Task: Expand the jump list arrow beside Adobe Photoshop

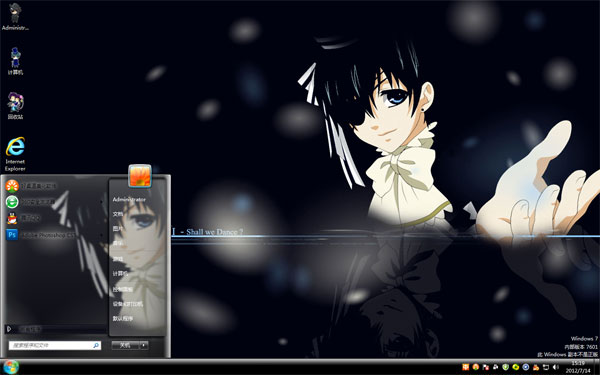Action: point(102,235)
